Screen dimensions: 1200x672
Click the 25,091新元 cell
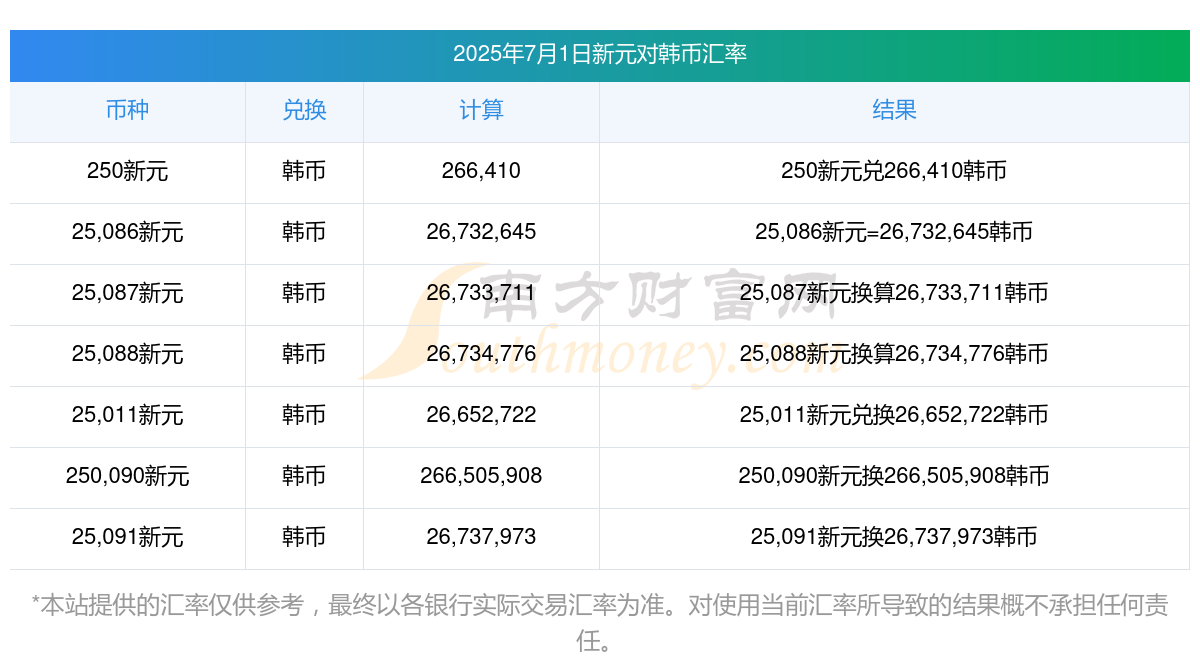(x=127, y=537)
